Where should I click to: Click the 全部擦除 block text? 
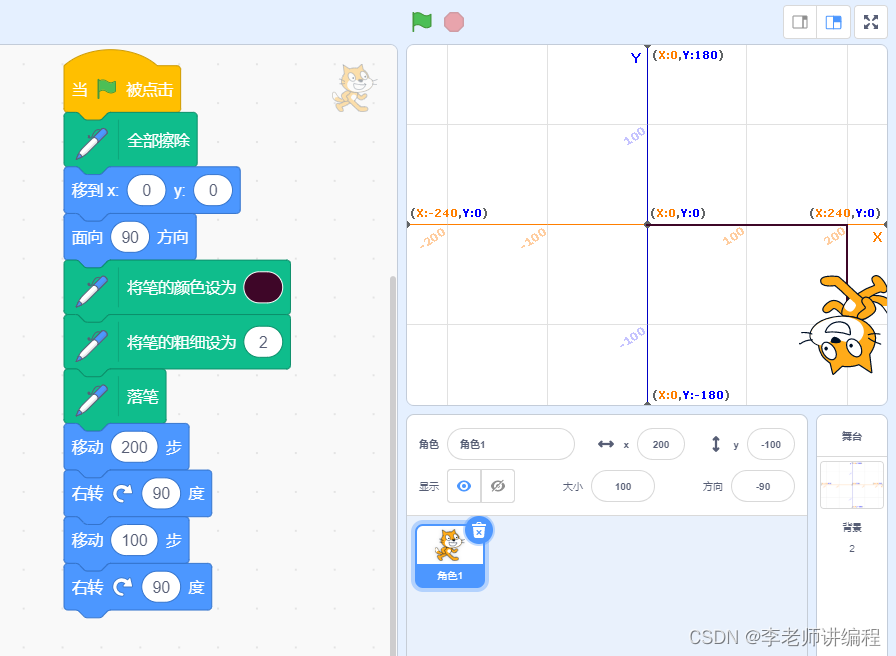pos(158,140)
